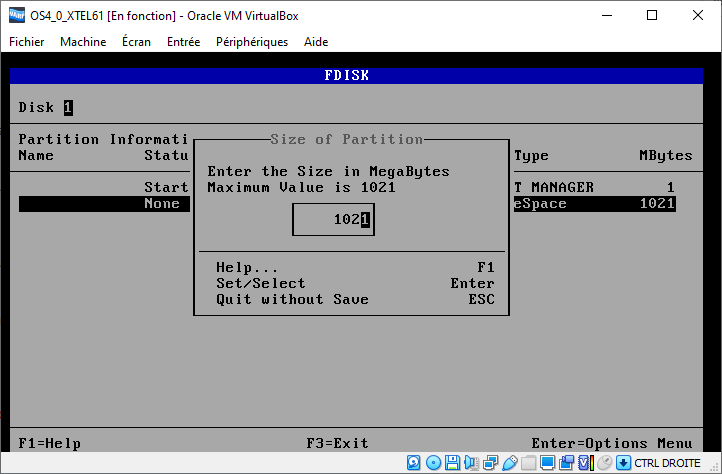Click the optical drive status icon
The width and height of the screenshot is (722, 474).
point(433,463)
